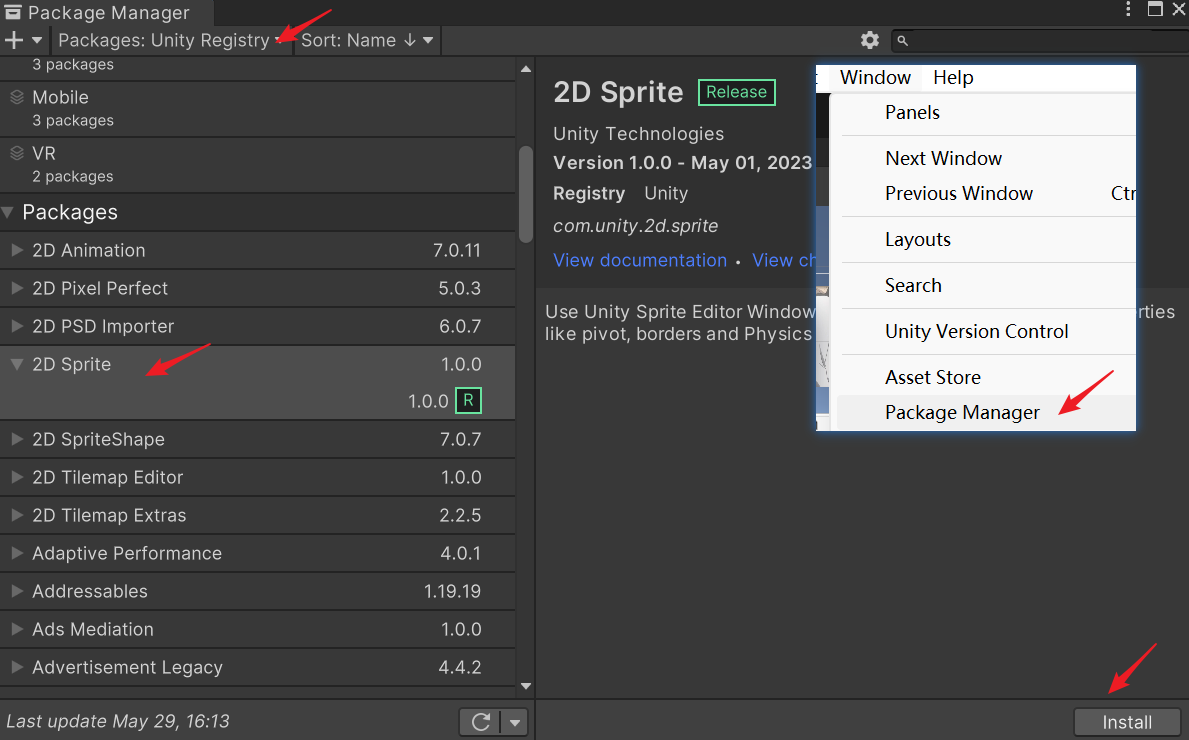Expand the Adaptive Performance package
Image resolution: width=1189 pixels, height=740 pixels.
pyautogui.click(x=17, y=553)
